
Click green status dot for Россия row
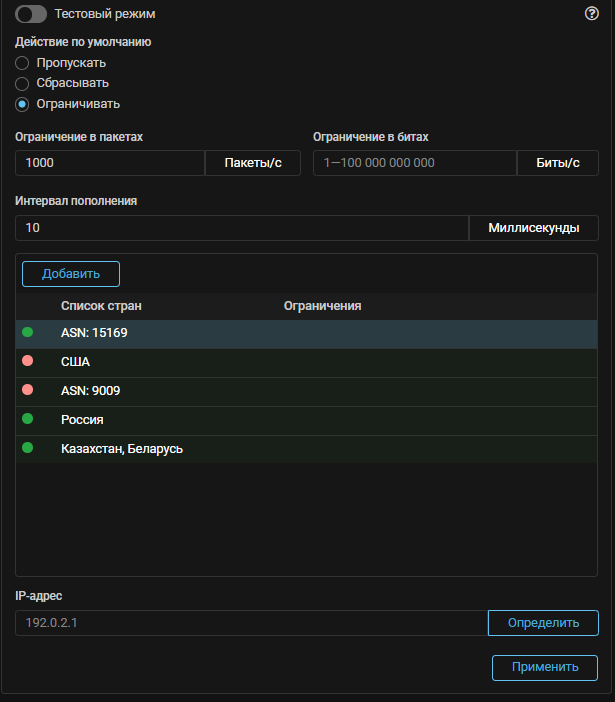(28, 419)
